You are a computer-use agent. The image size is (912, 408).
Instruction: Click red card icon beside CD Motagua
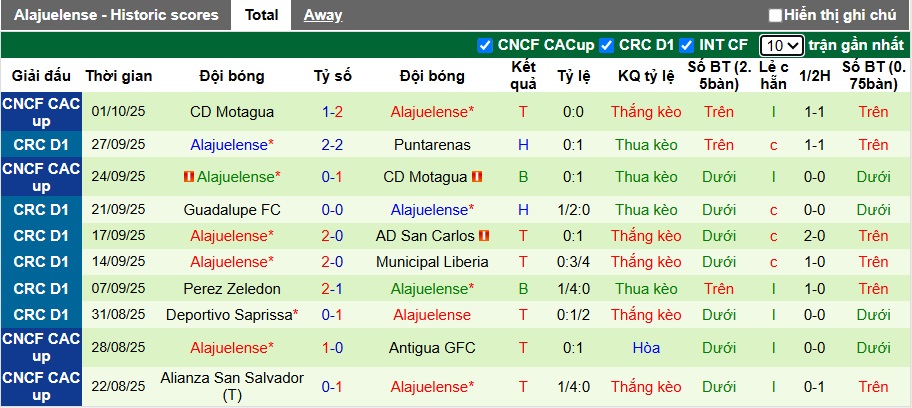tap(477, 177)
